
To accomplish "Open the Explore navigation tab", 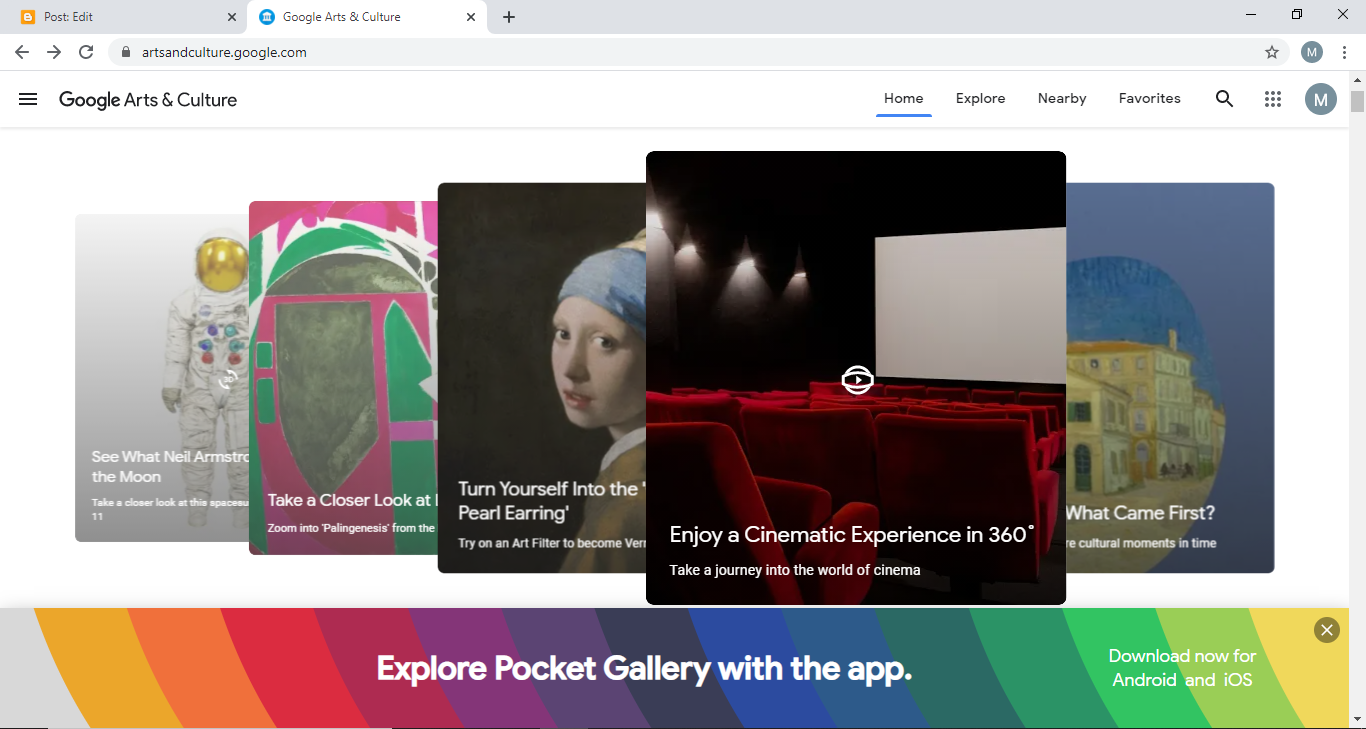I will [981, 98].
